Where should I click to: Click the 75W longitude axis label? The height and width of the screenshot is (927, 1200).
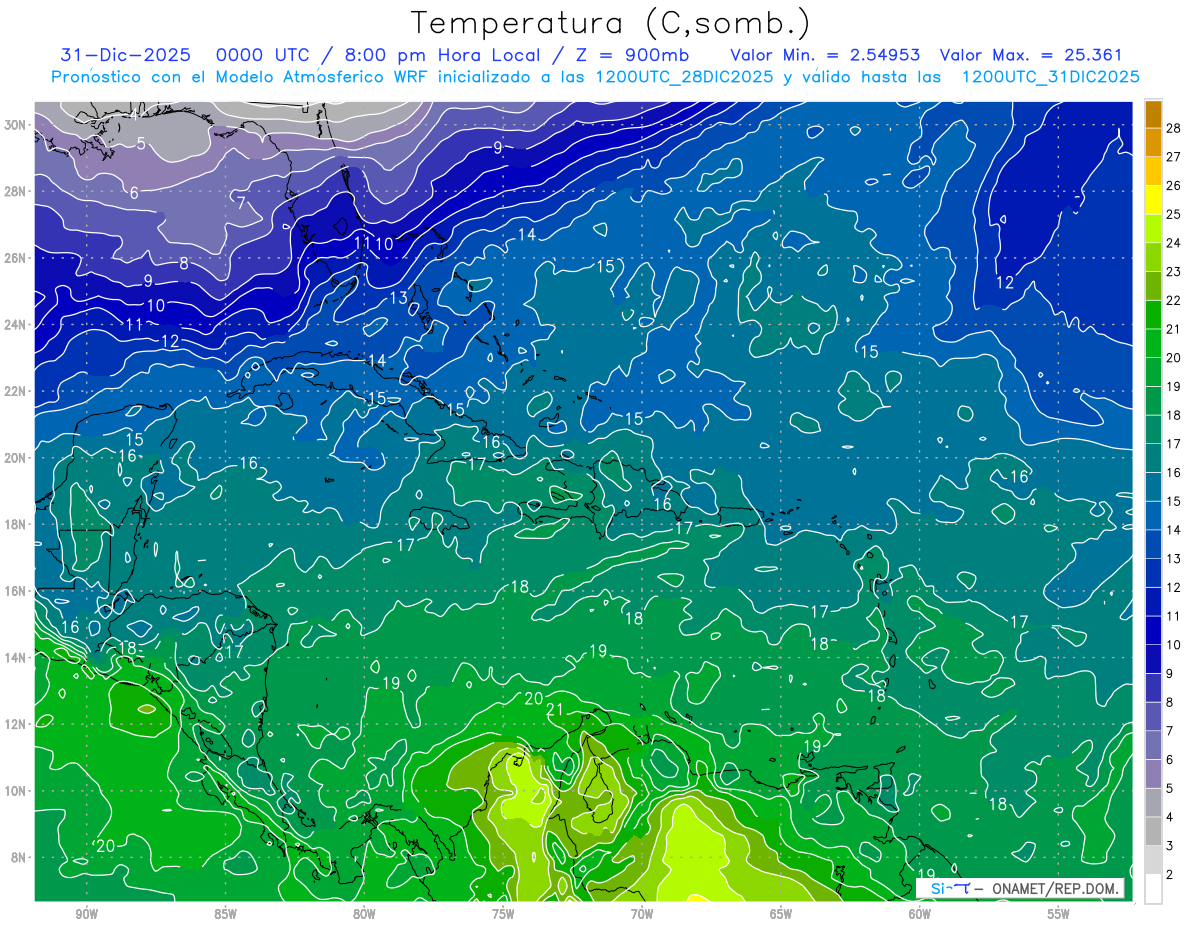point(503,914)
